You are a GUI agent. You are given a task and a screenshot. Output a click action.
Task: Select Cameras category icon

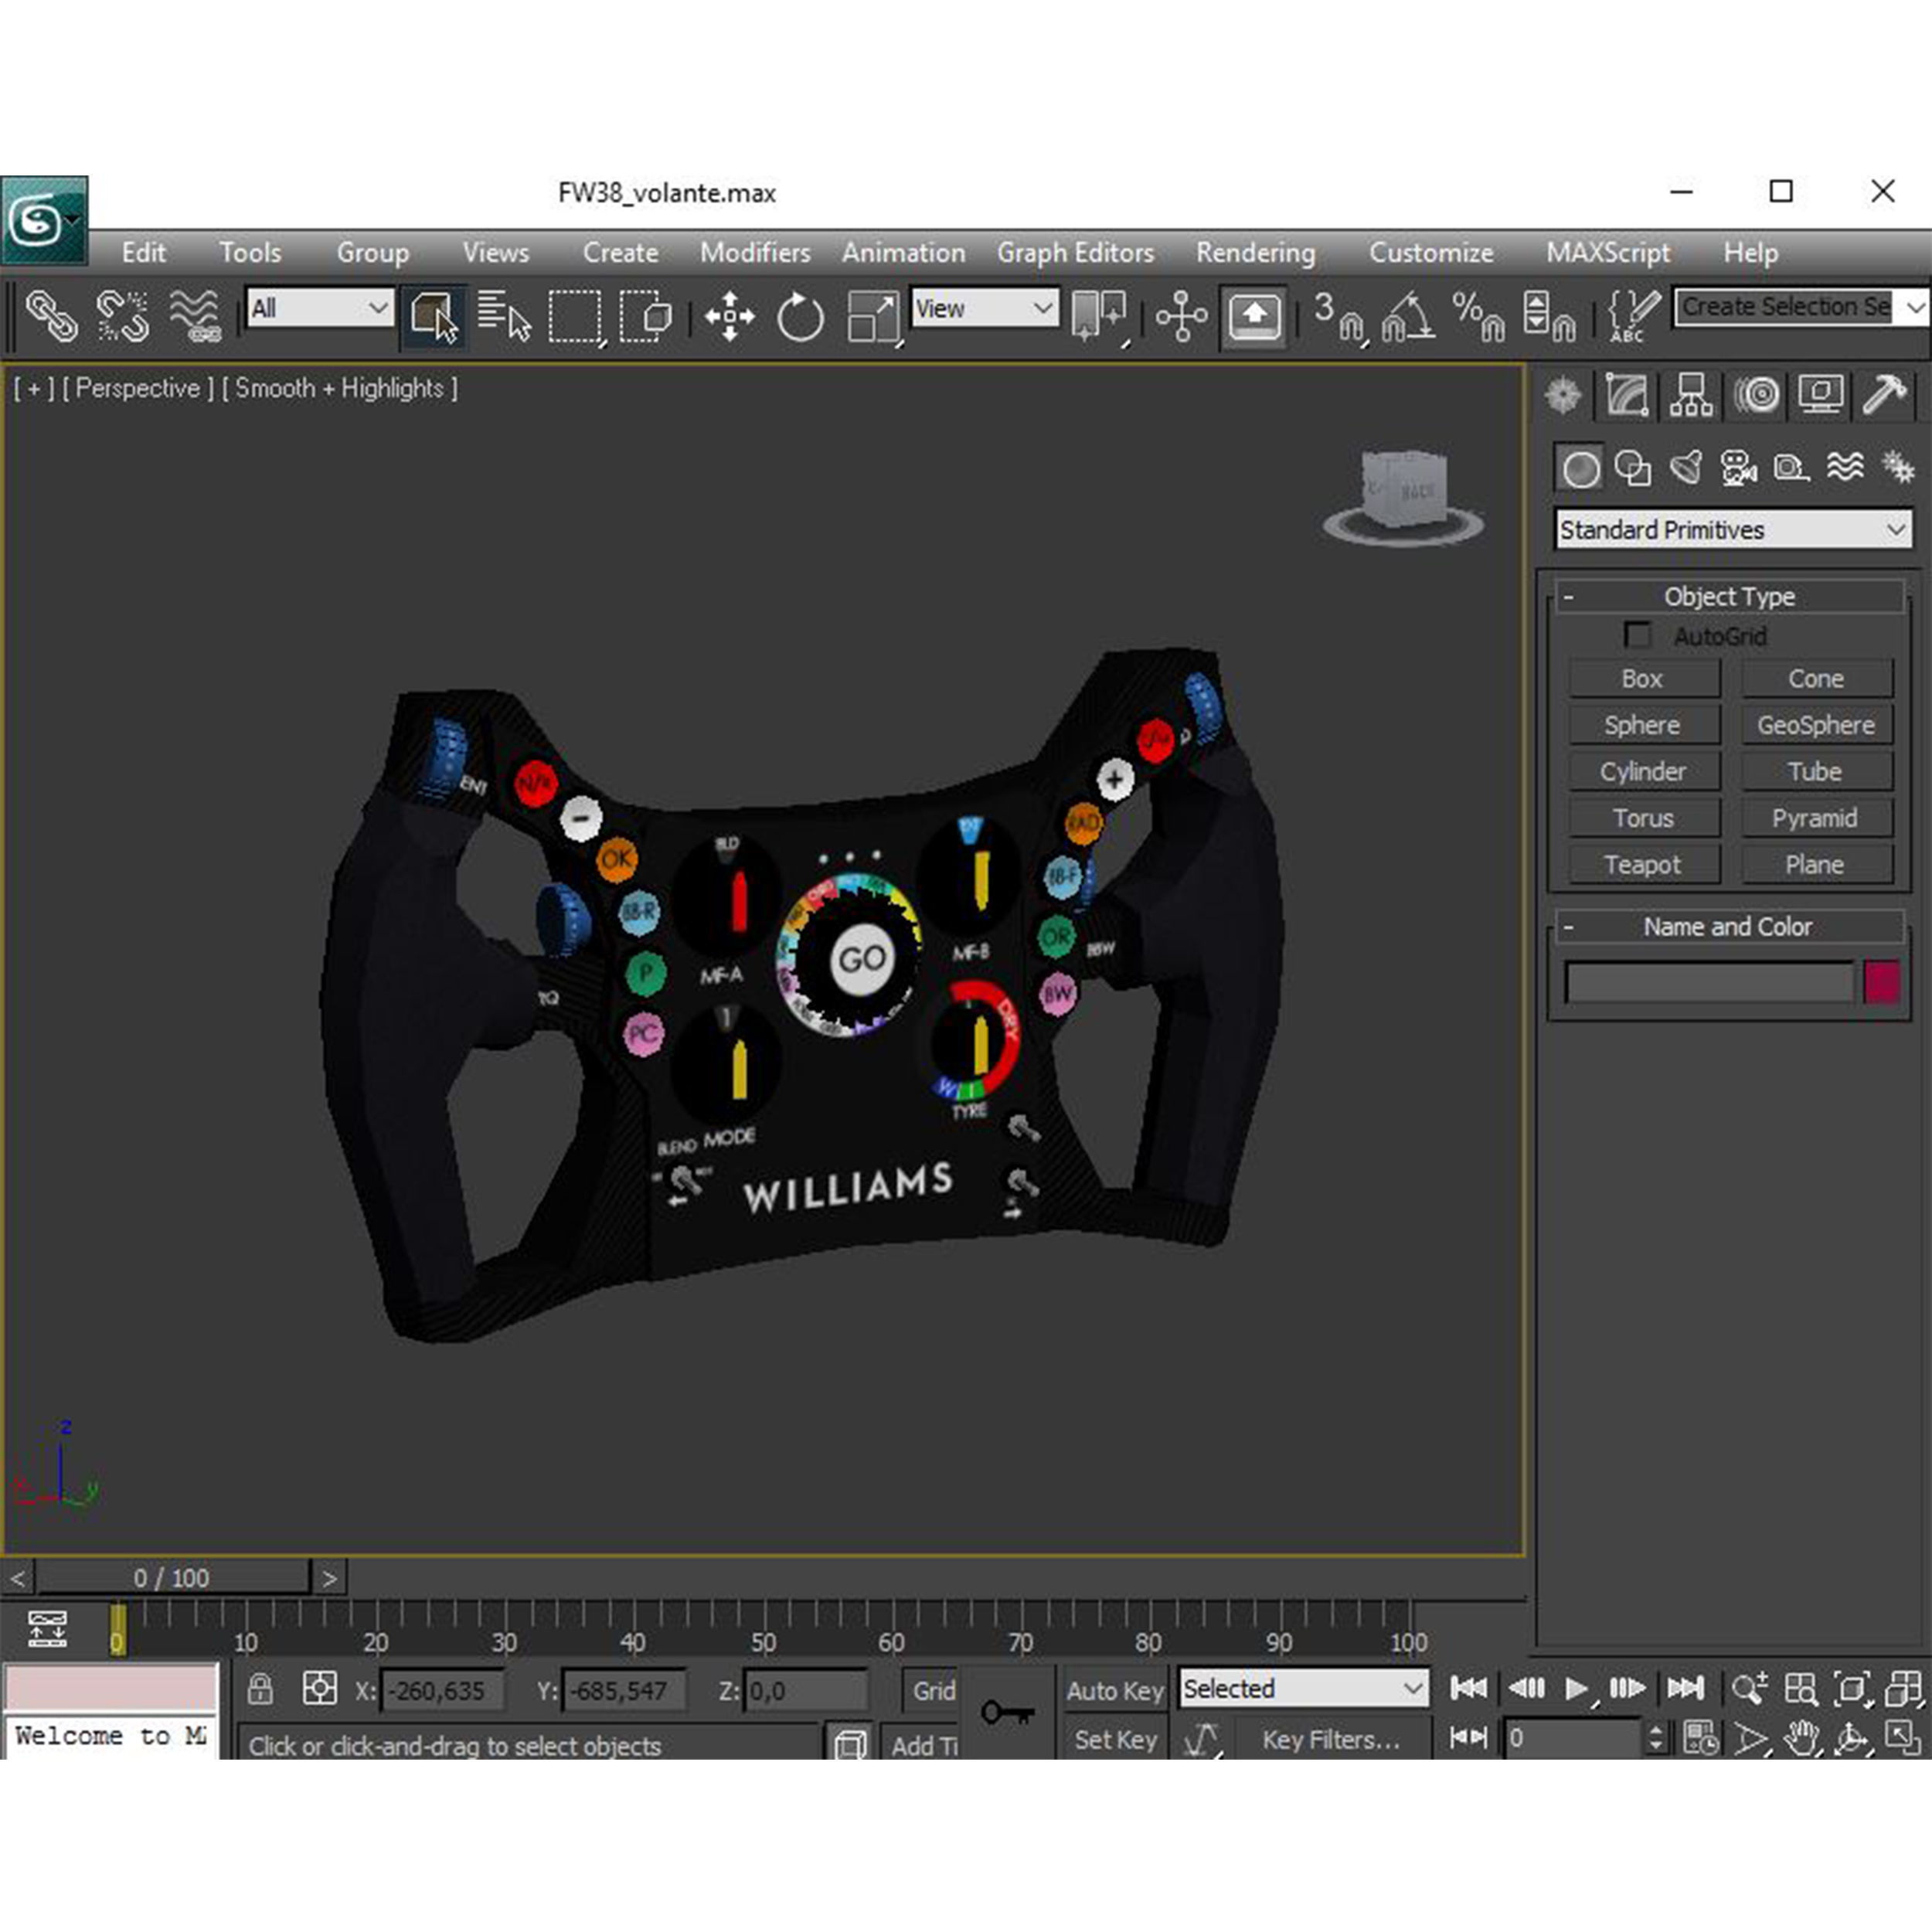pyautogui.click(x=1739, y=468)
